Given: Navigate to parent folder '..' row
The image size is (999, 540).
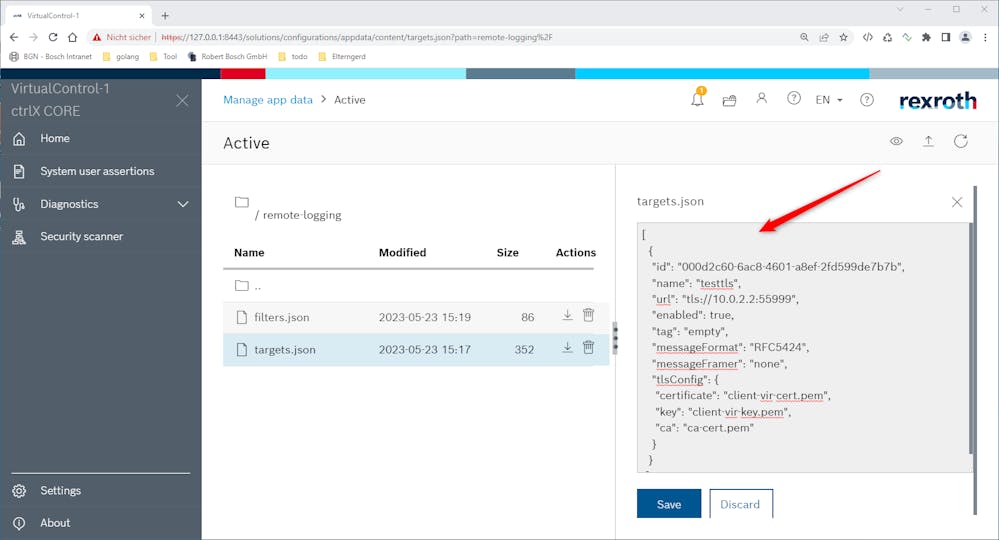Looking at the screenshot, I should pos(409,286).
